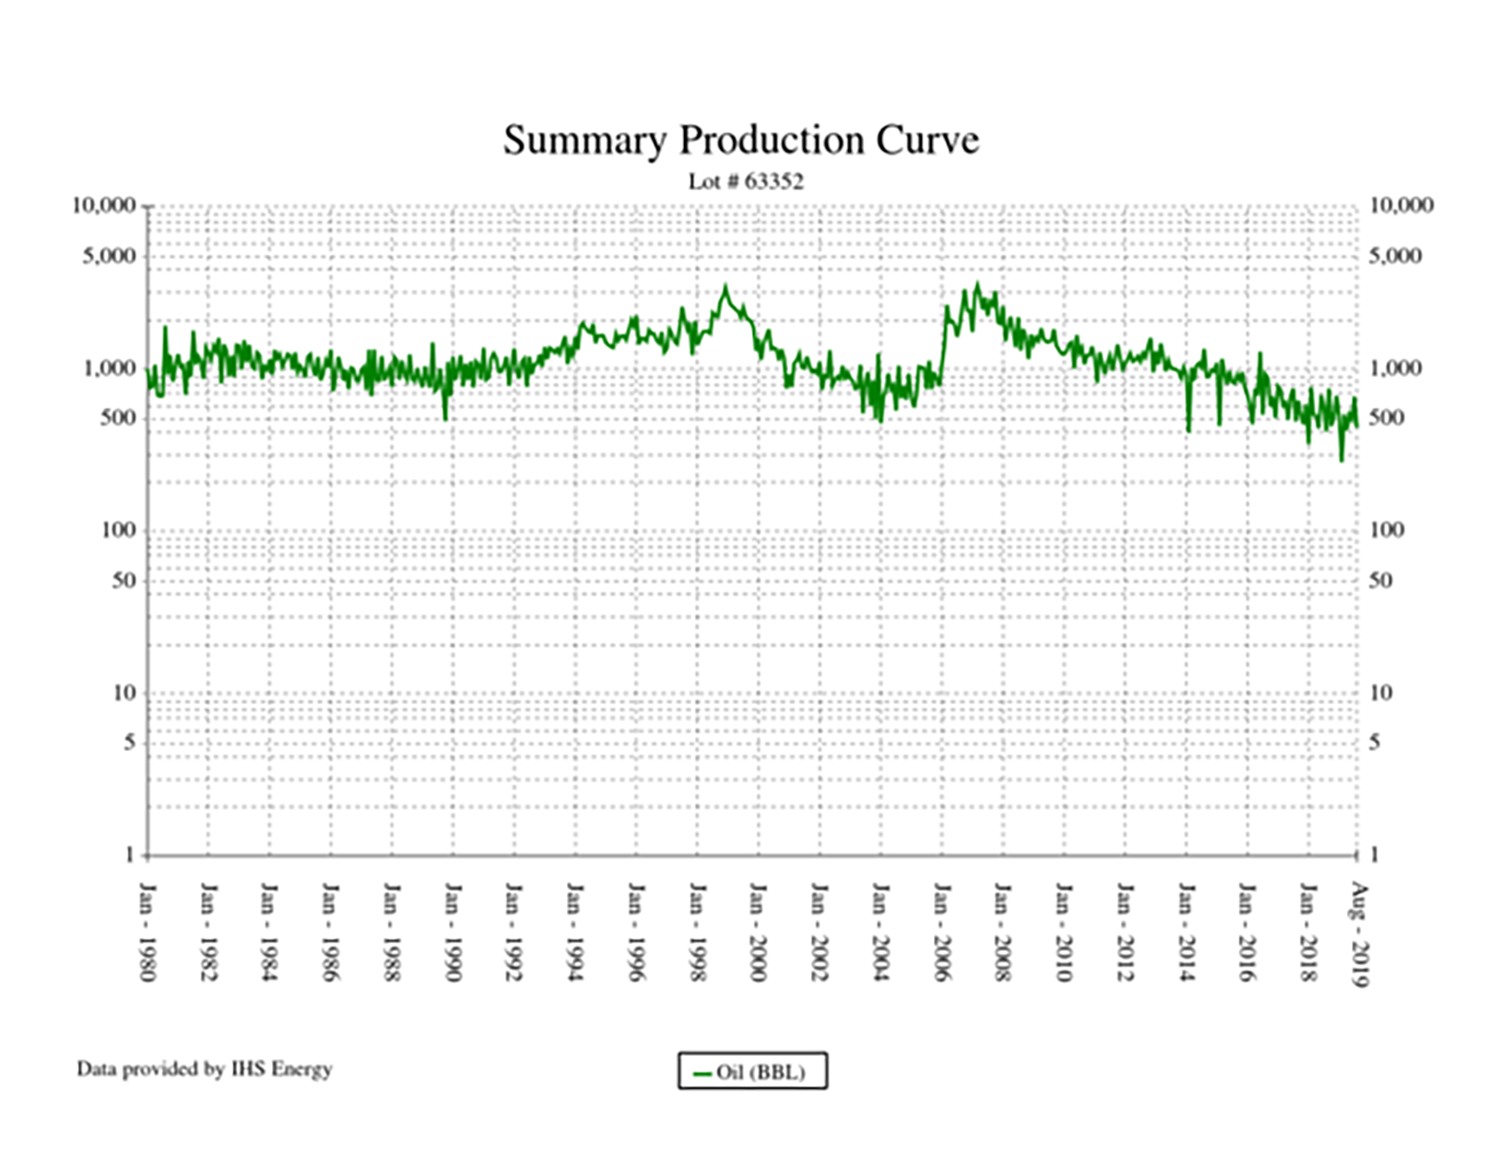1500x1151 pixels.
Task: Click x-axis label Jan - 1996
Action: click(x=636, y=931)
